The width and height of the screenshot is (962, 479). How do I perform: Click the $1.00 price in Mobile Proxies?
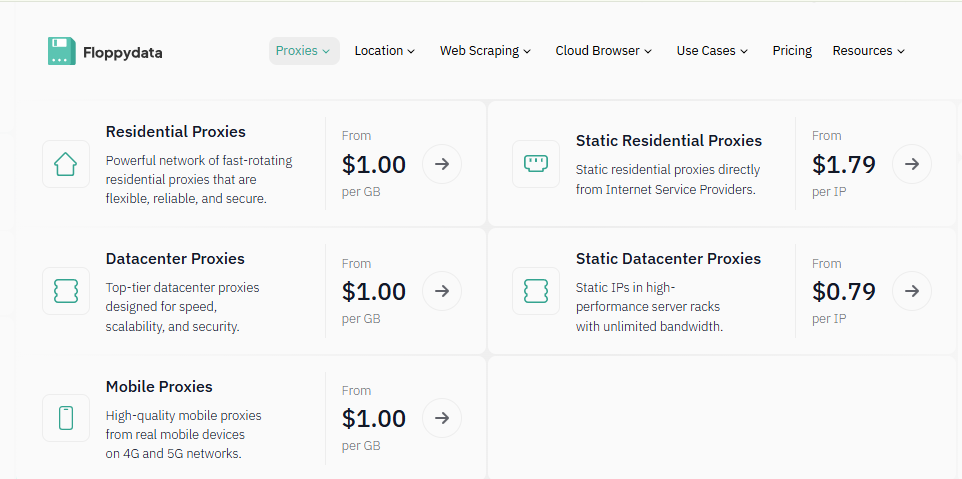tap(374, 418)
